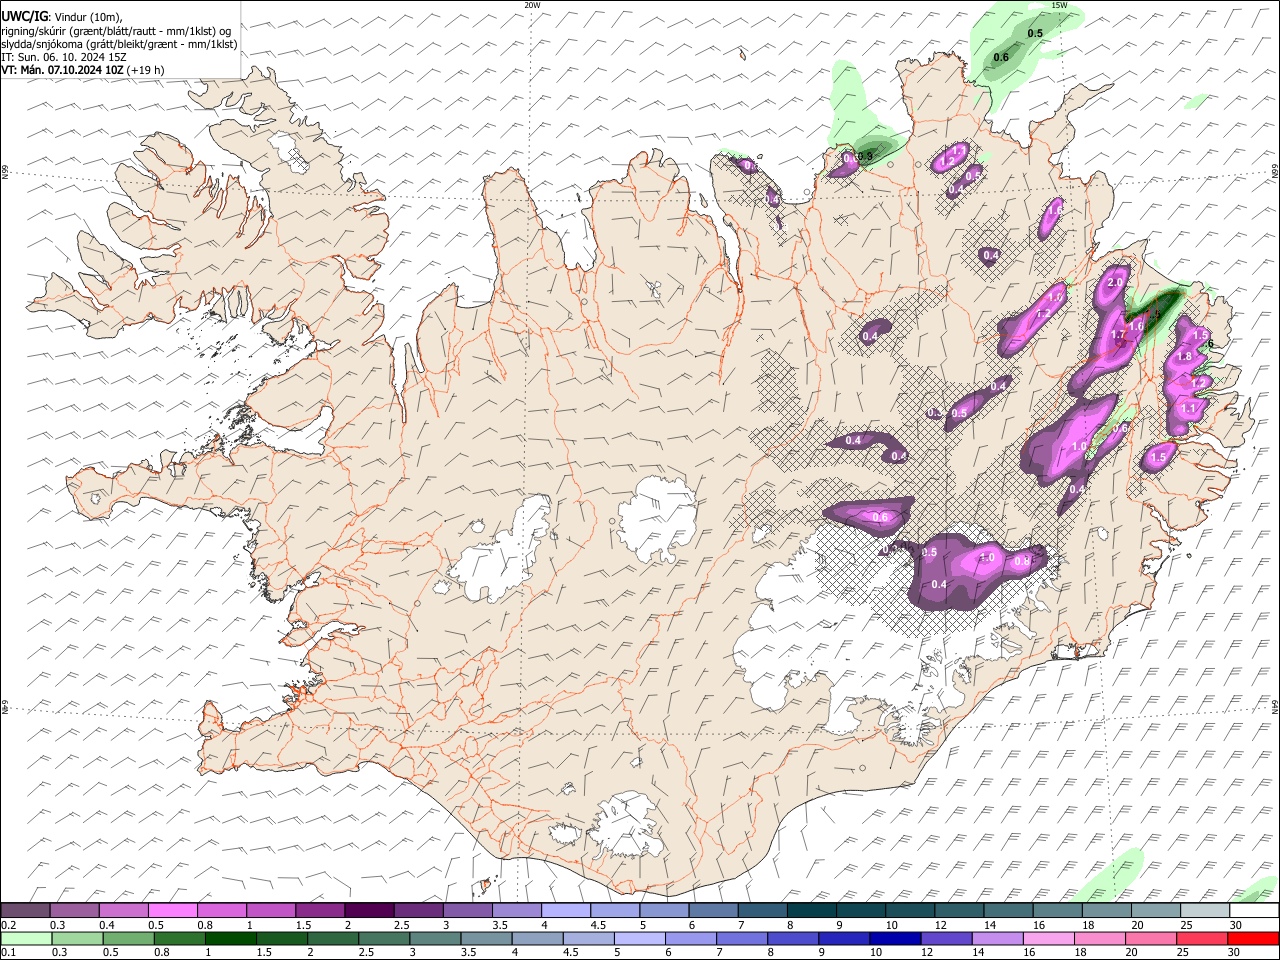The width and height of the screenshot is (1280, 960).
Task: Click the '1.7' precipitation value on the map
Action: click(1118, 335)
